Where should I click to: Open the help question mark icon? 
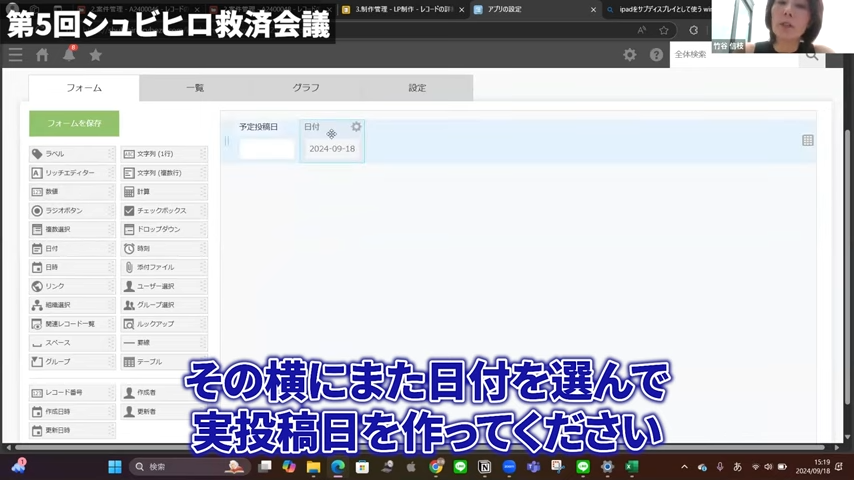(656, 54)
